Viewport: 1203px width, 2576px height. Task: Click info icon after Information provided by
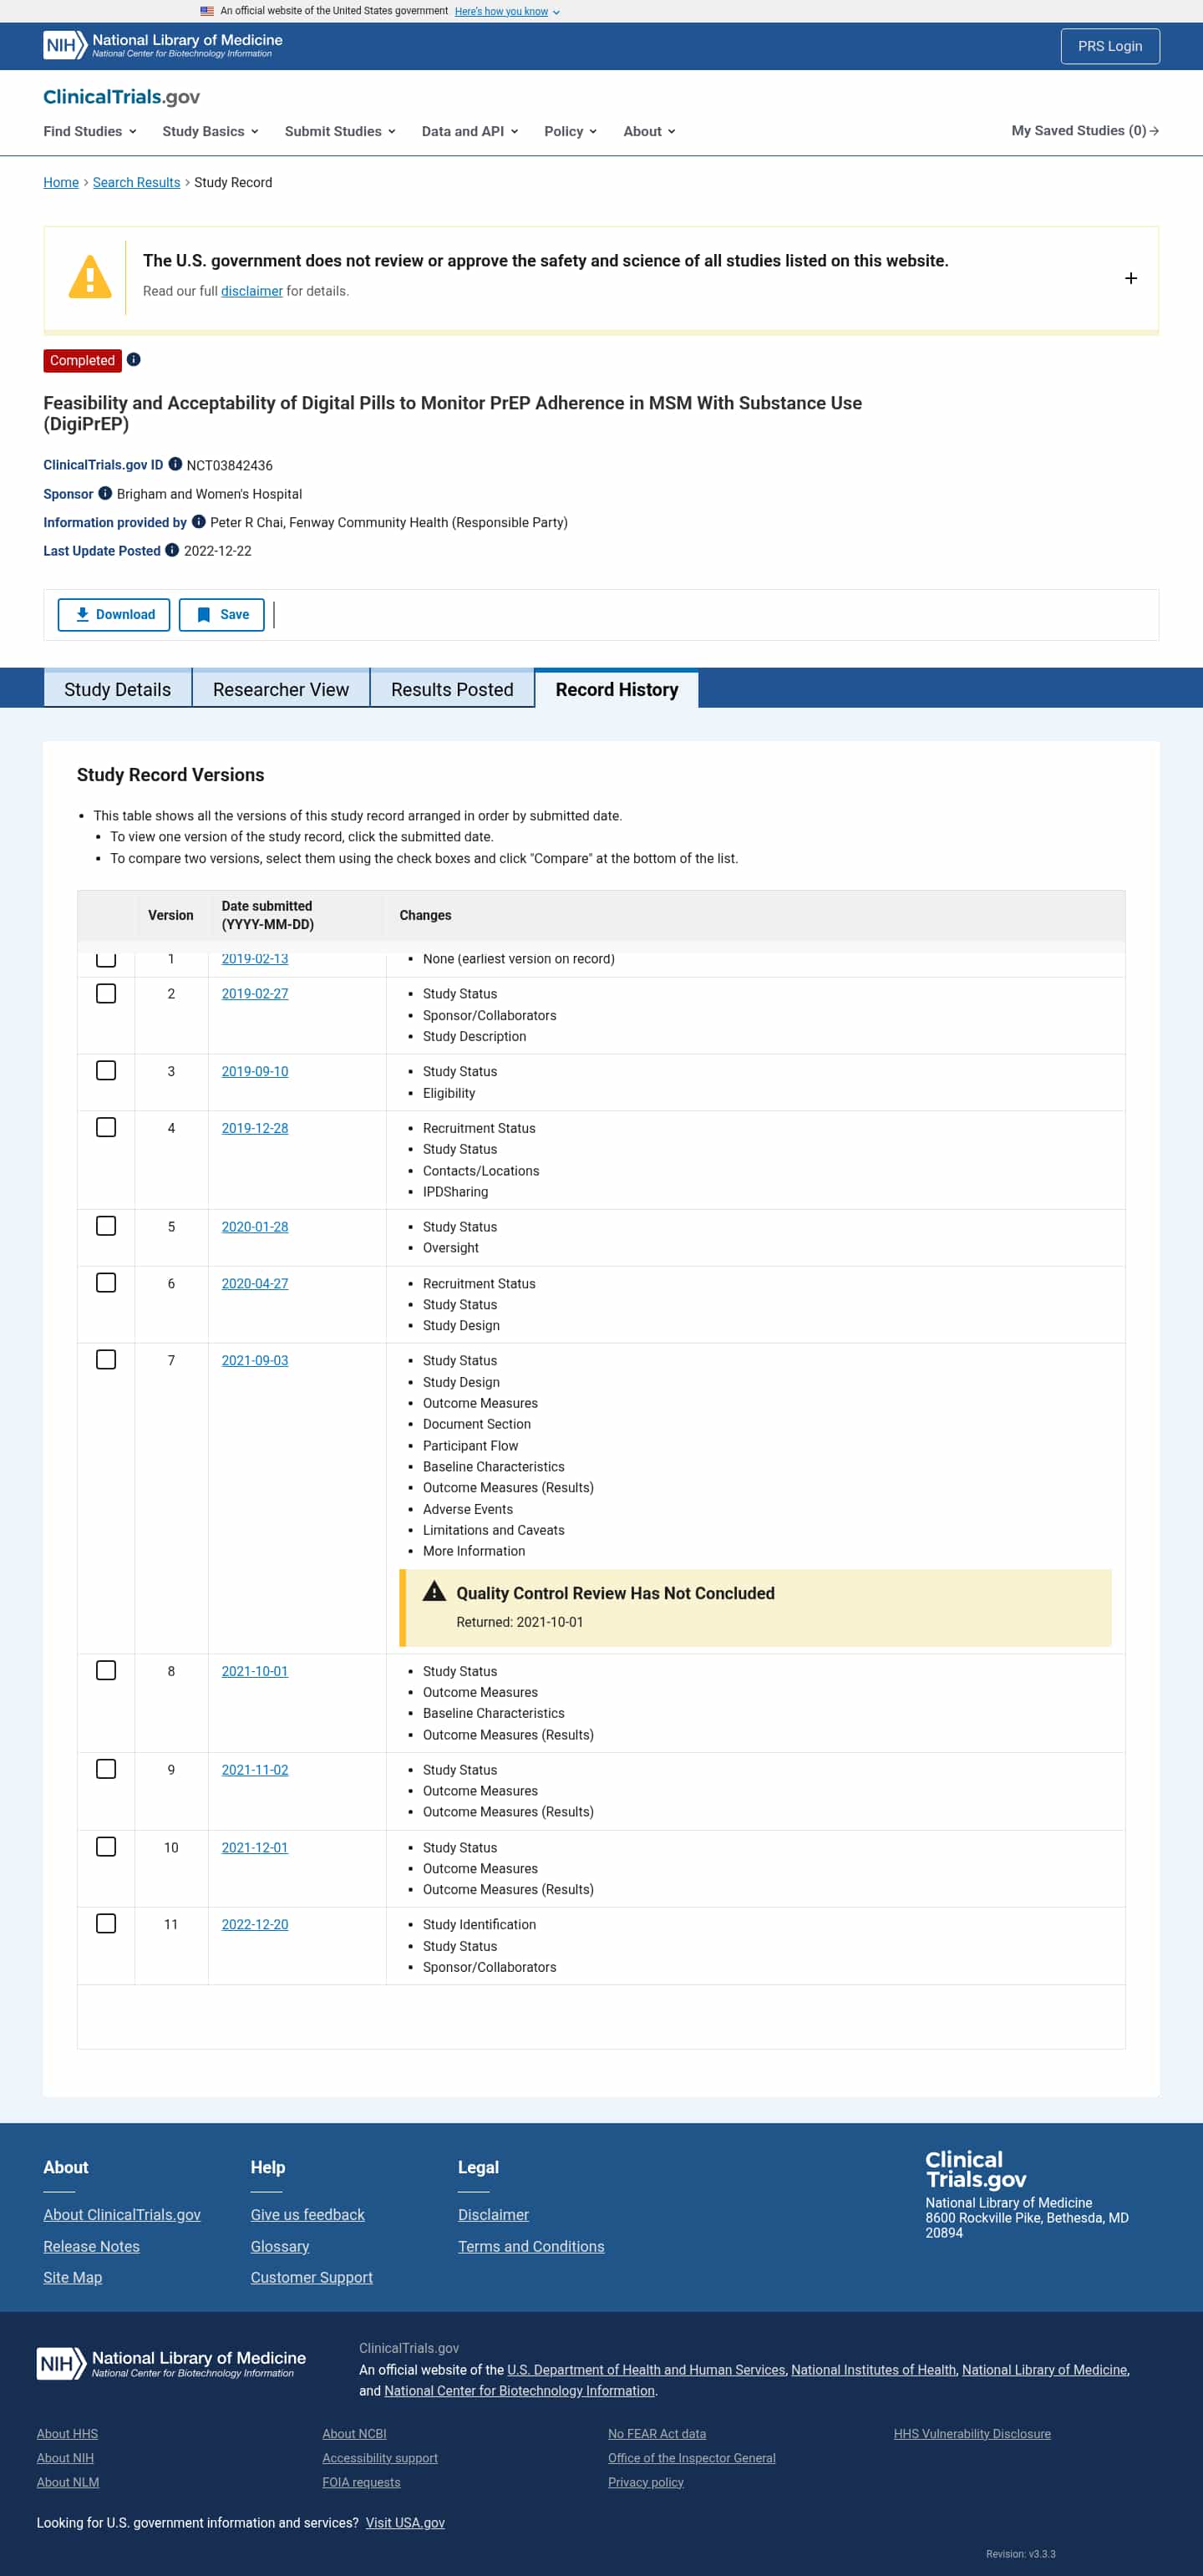(198, 521)
